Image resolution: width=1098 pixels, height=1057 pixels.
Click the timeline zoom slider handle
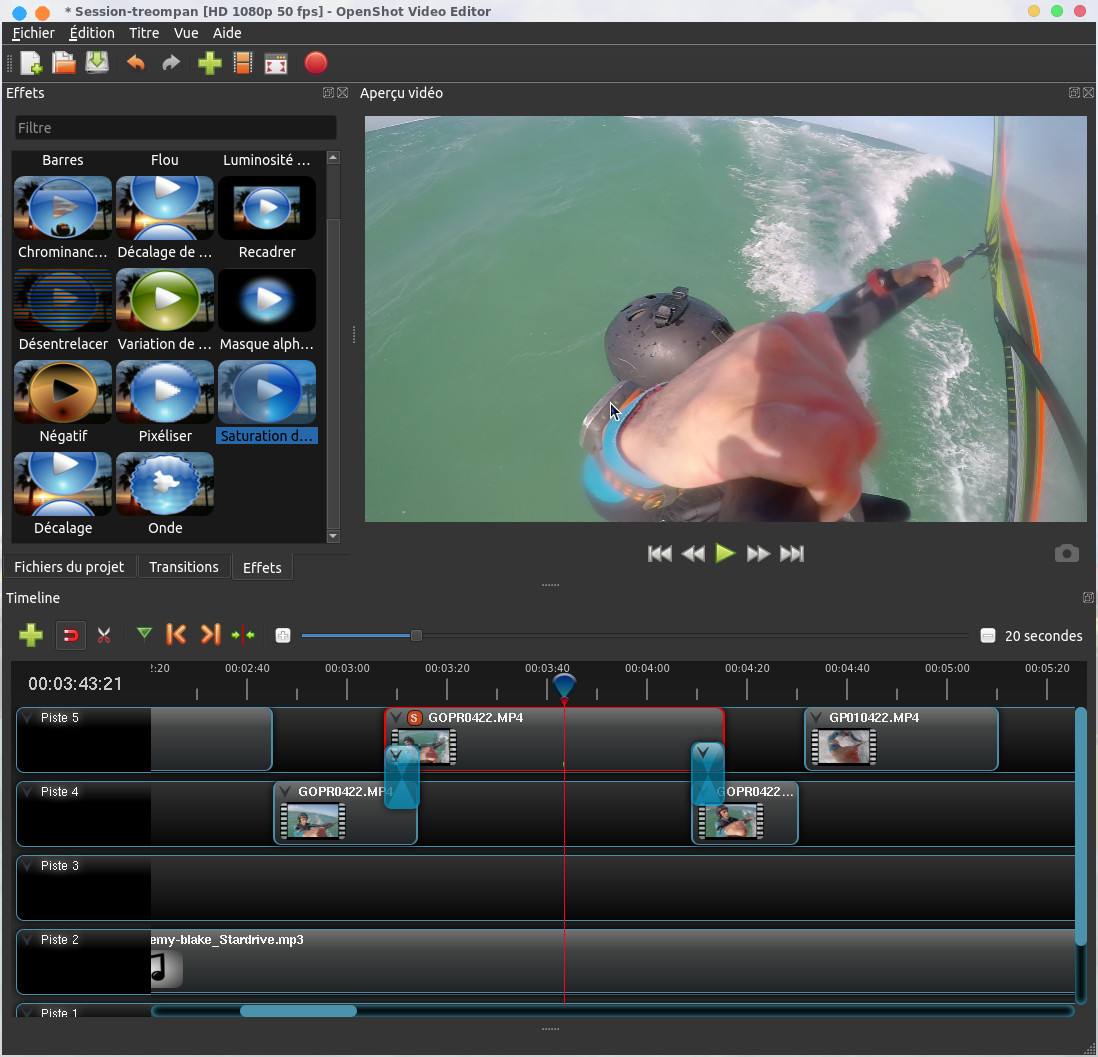(416, 636)
